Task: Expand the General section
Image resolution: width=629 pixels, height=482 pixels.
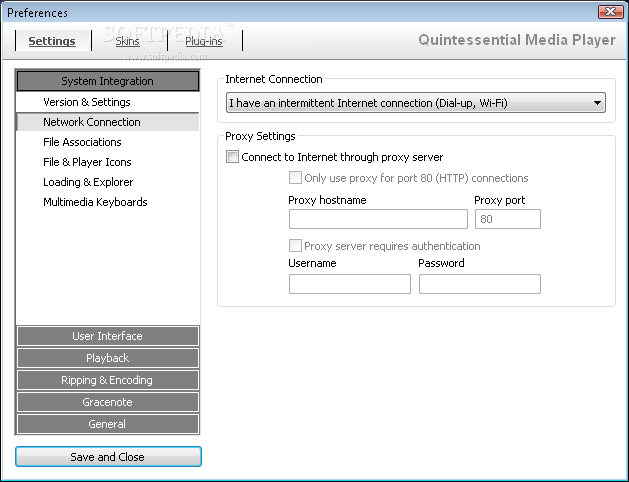Action: [x=108, y=424]
